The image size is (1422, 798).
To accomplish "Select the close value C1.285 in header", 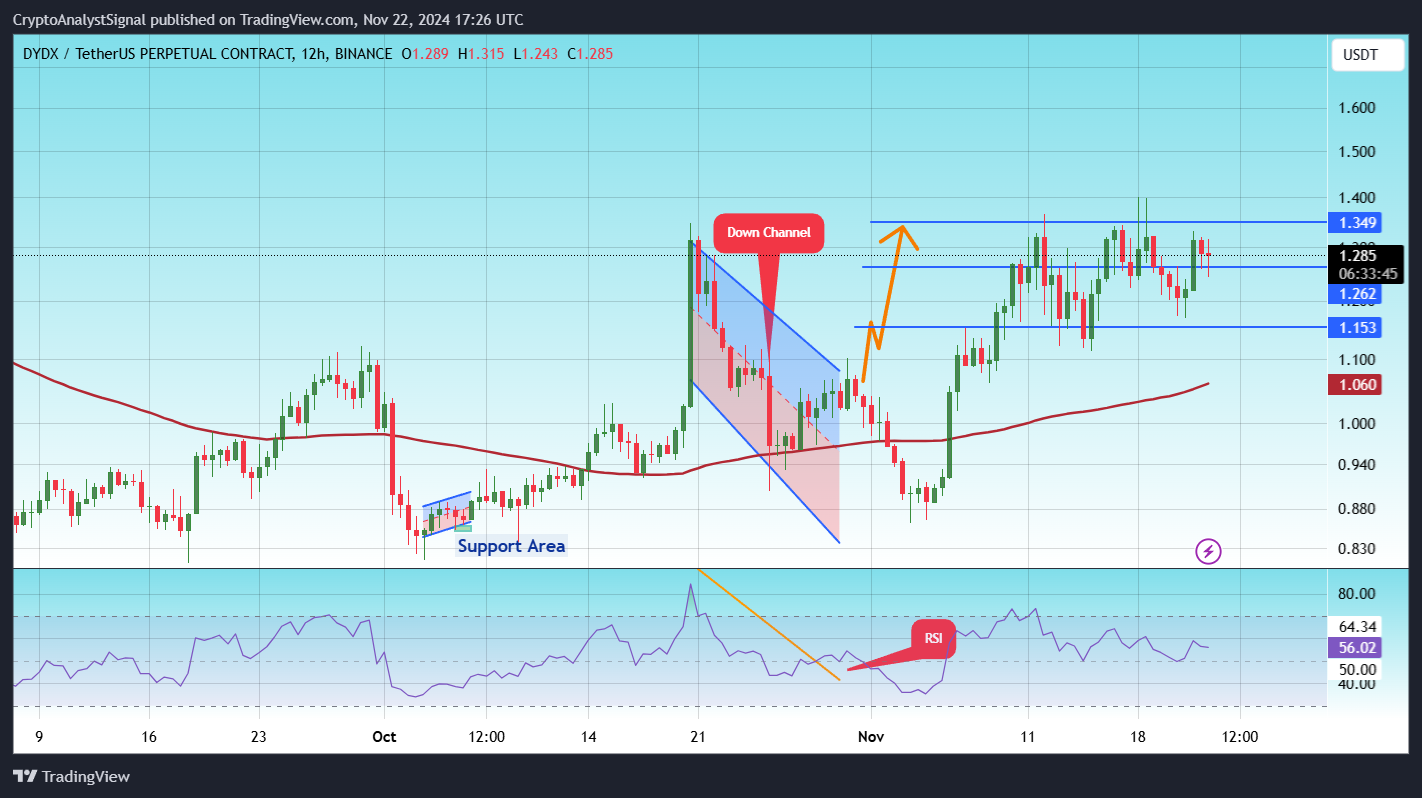I will 590,53.
